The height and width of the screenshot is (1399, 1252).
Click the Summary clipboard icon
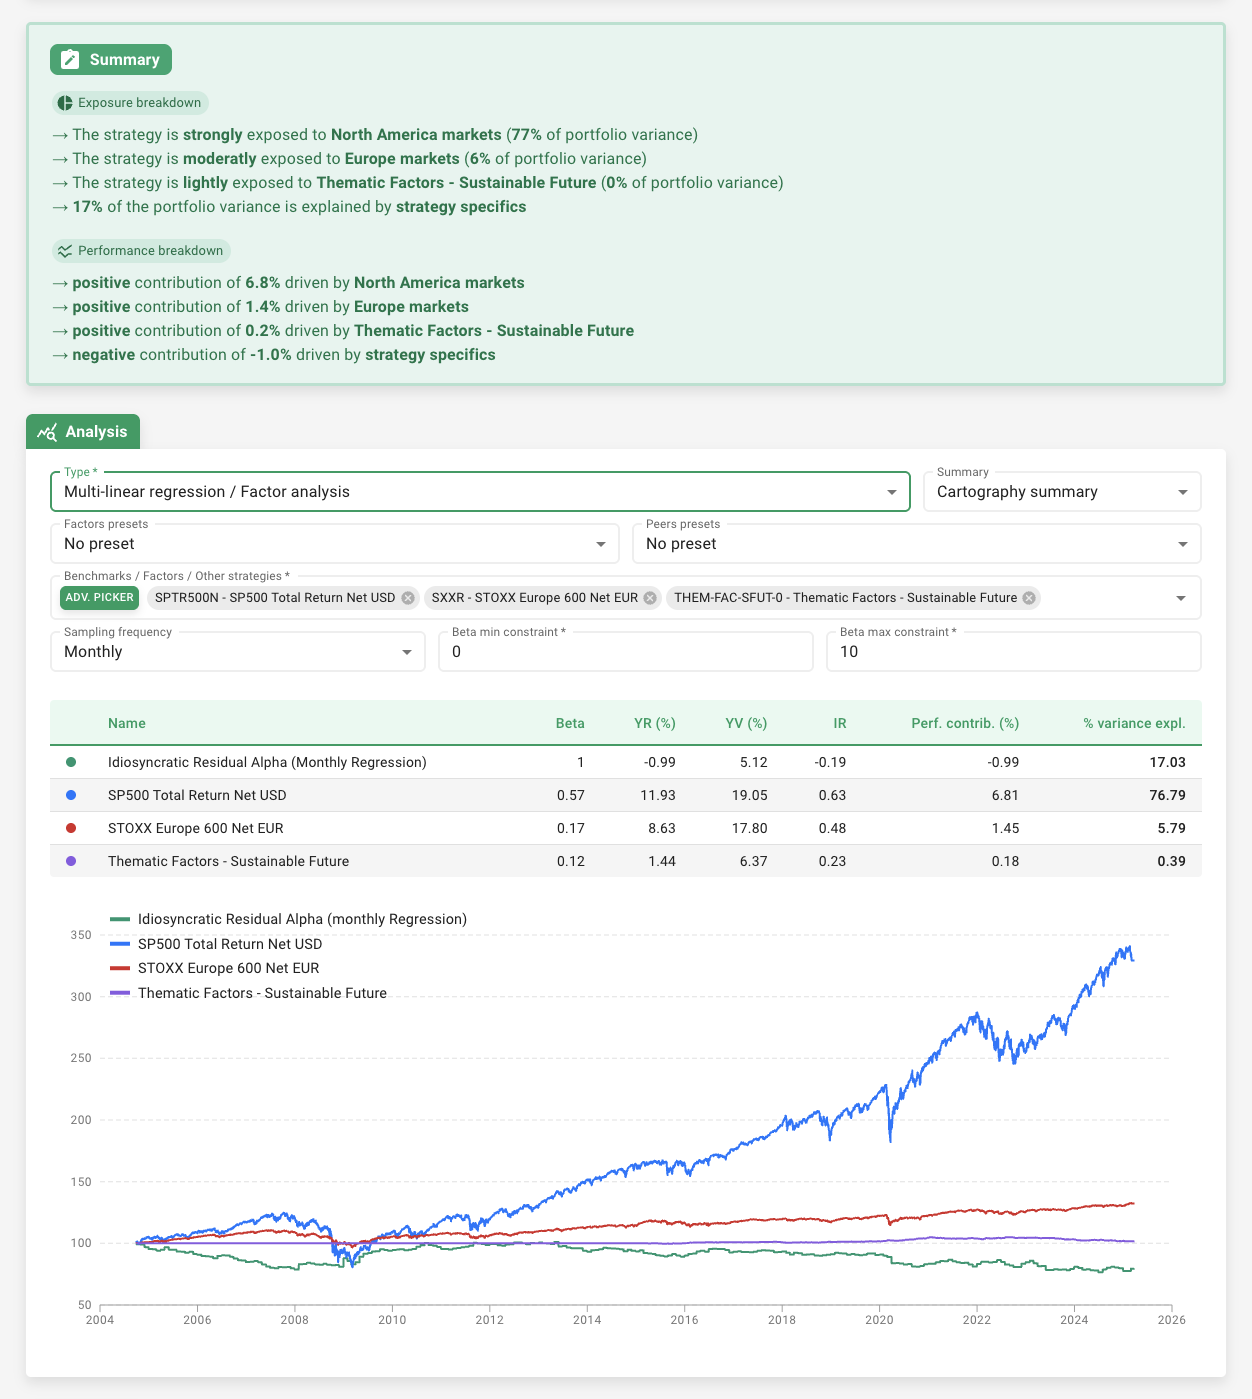(x=70, y=60)
